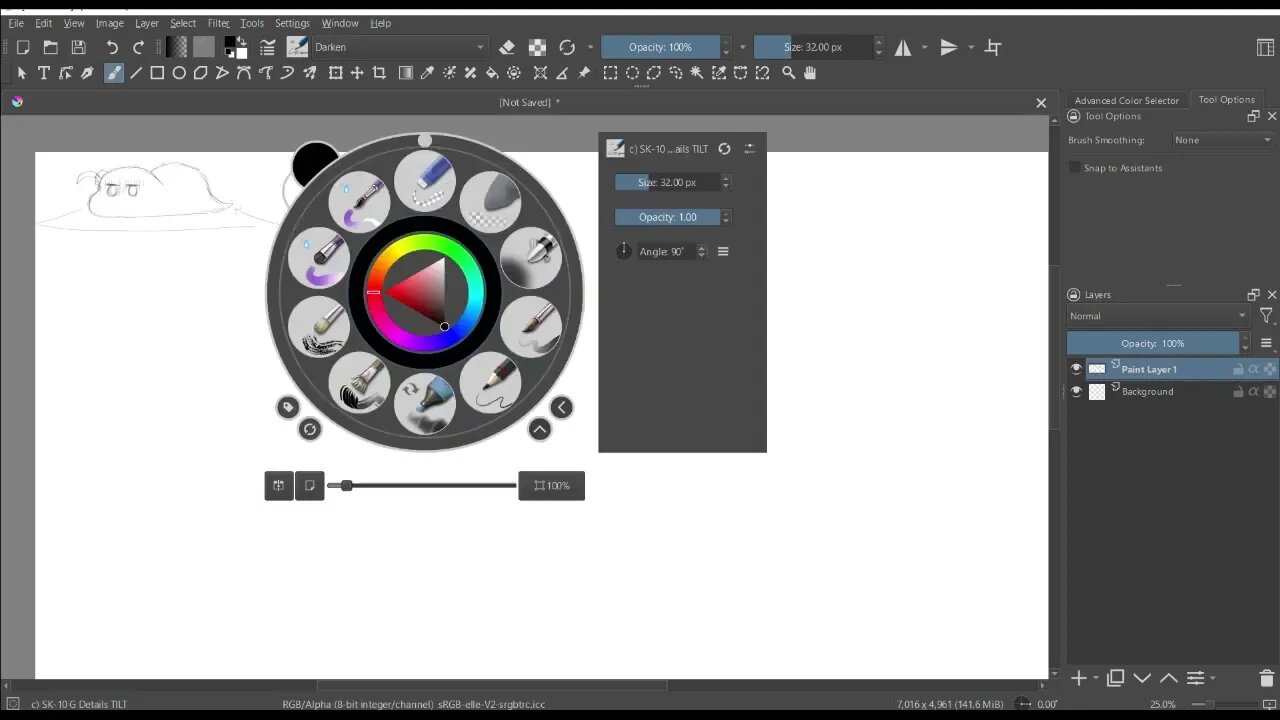Open brush settings editor

[267, 47]
